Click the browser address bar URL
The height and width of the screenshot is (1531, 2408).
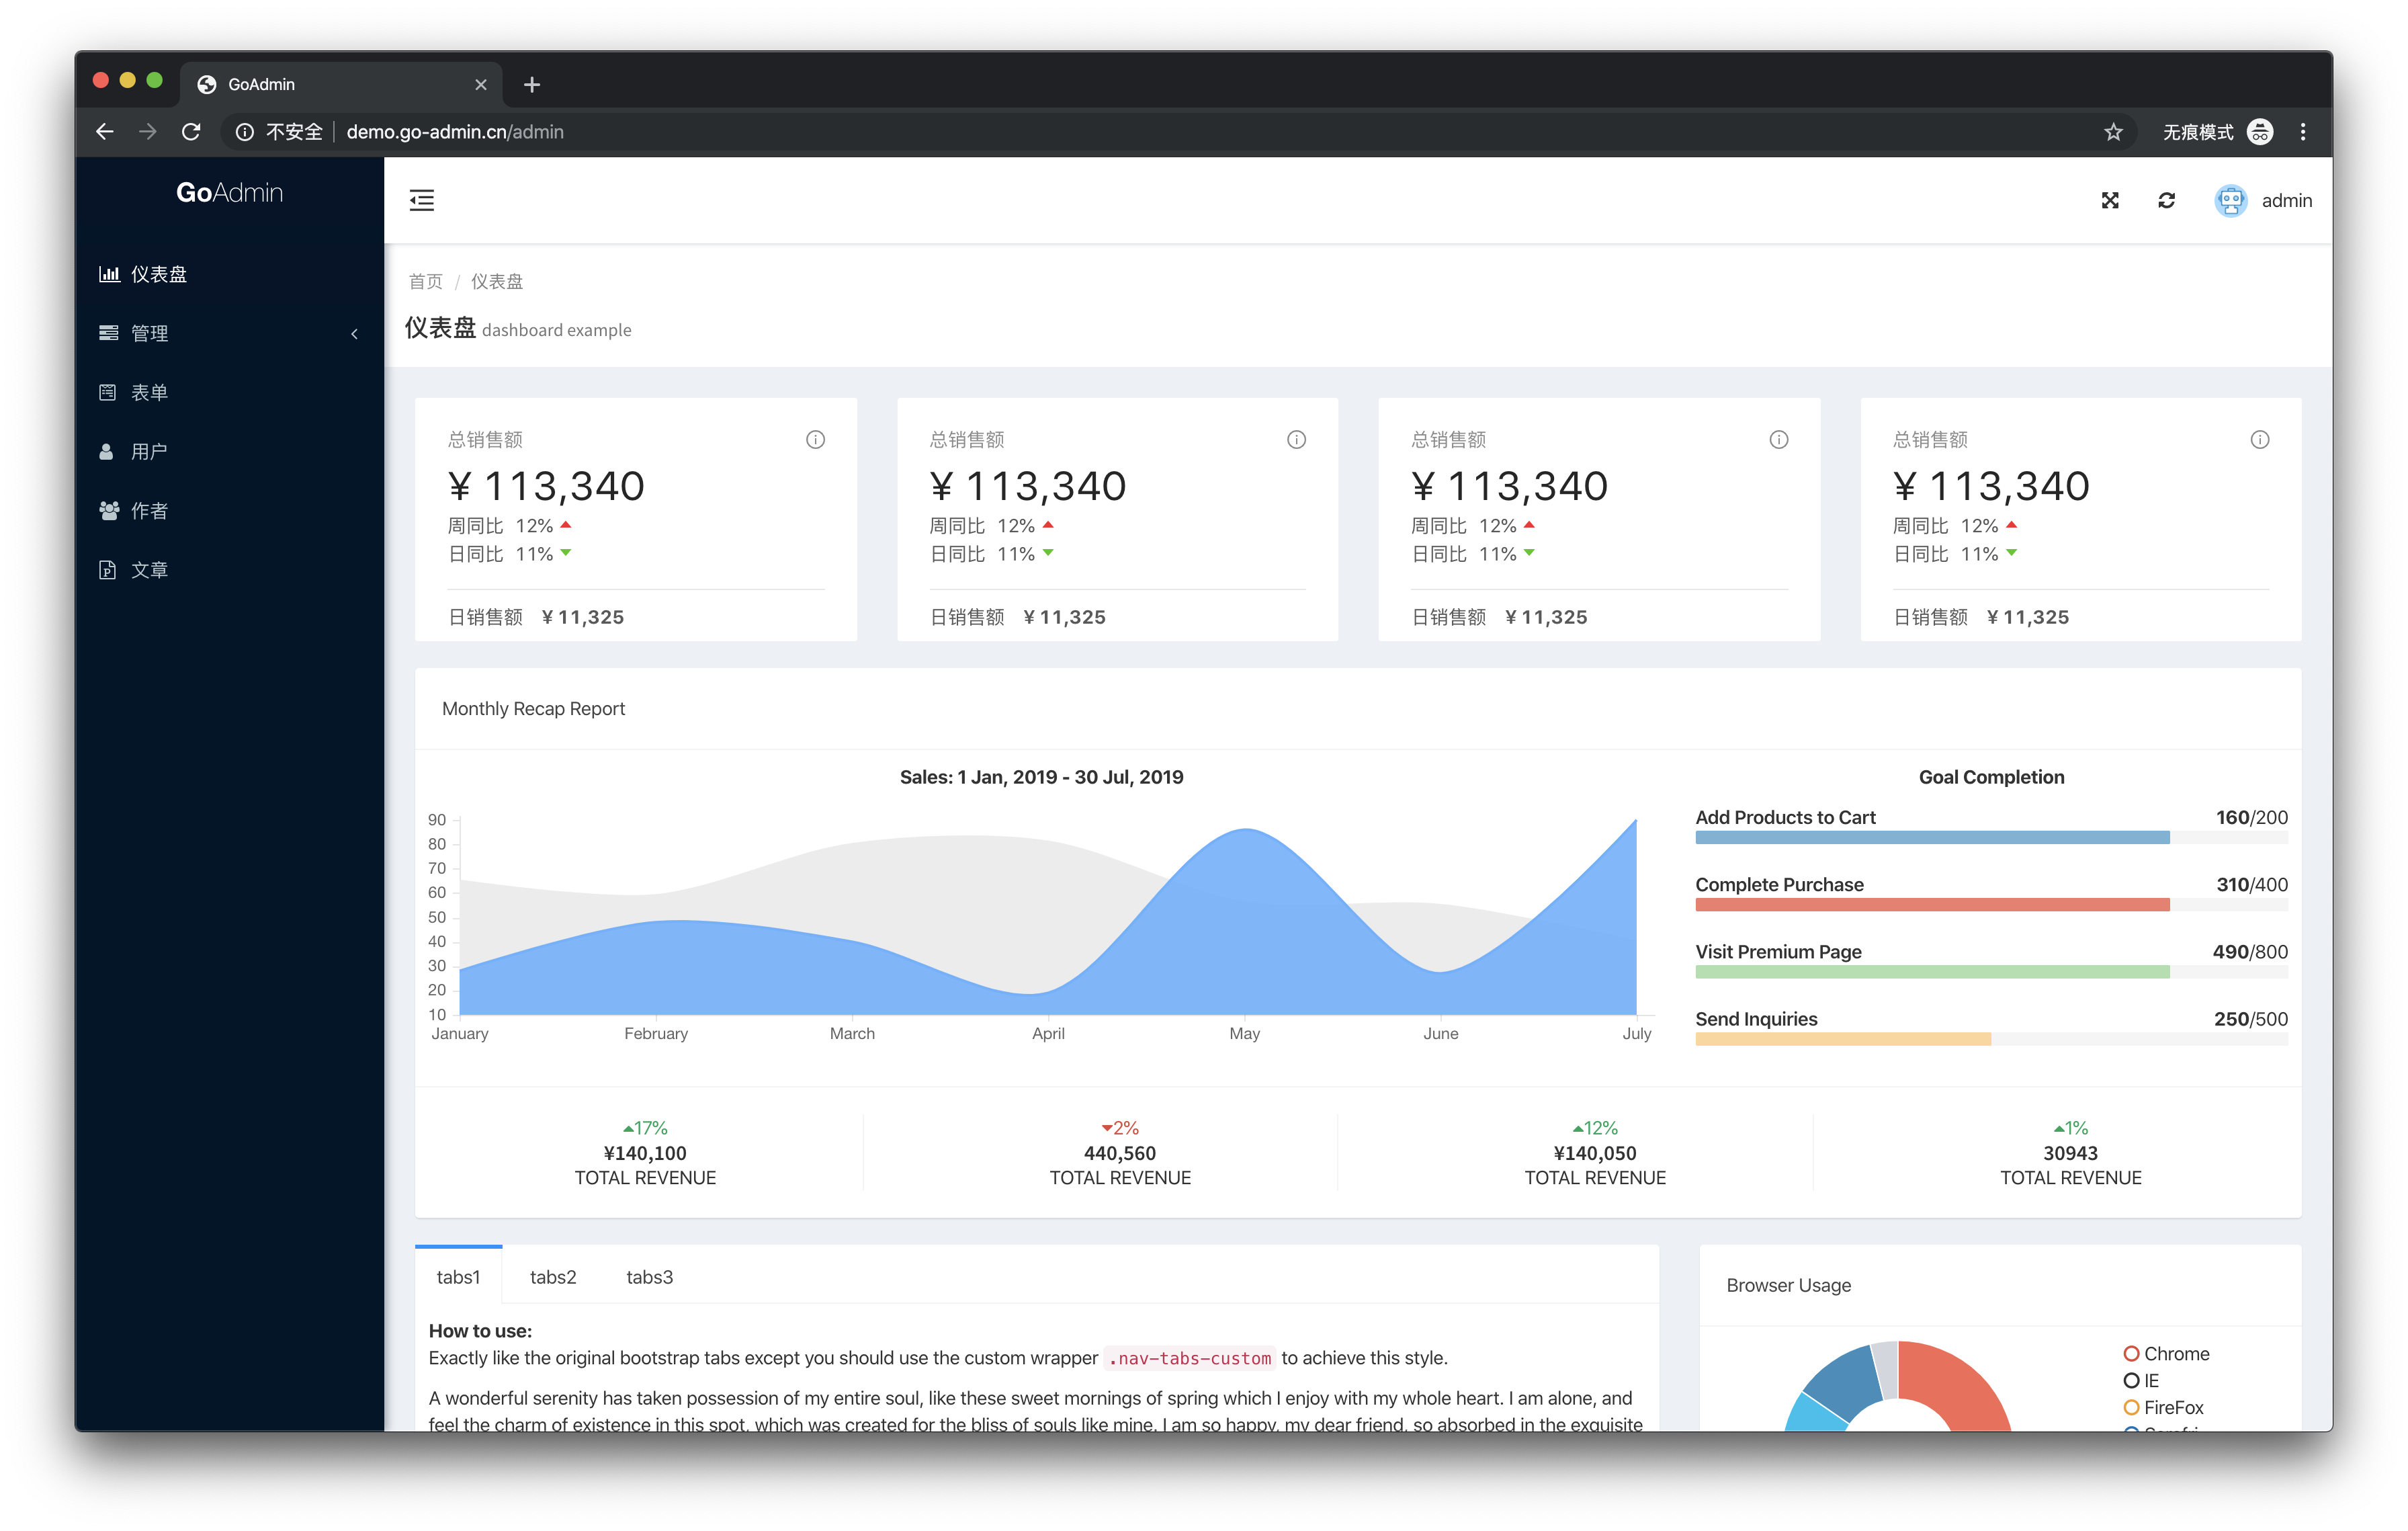pyautogui.click(x=455, y=132)
